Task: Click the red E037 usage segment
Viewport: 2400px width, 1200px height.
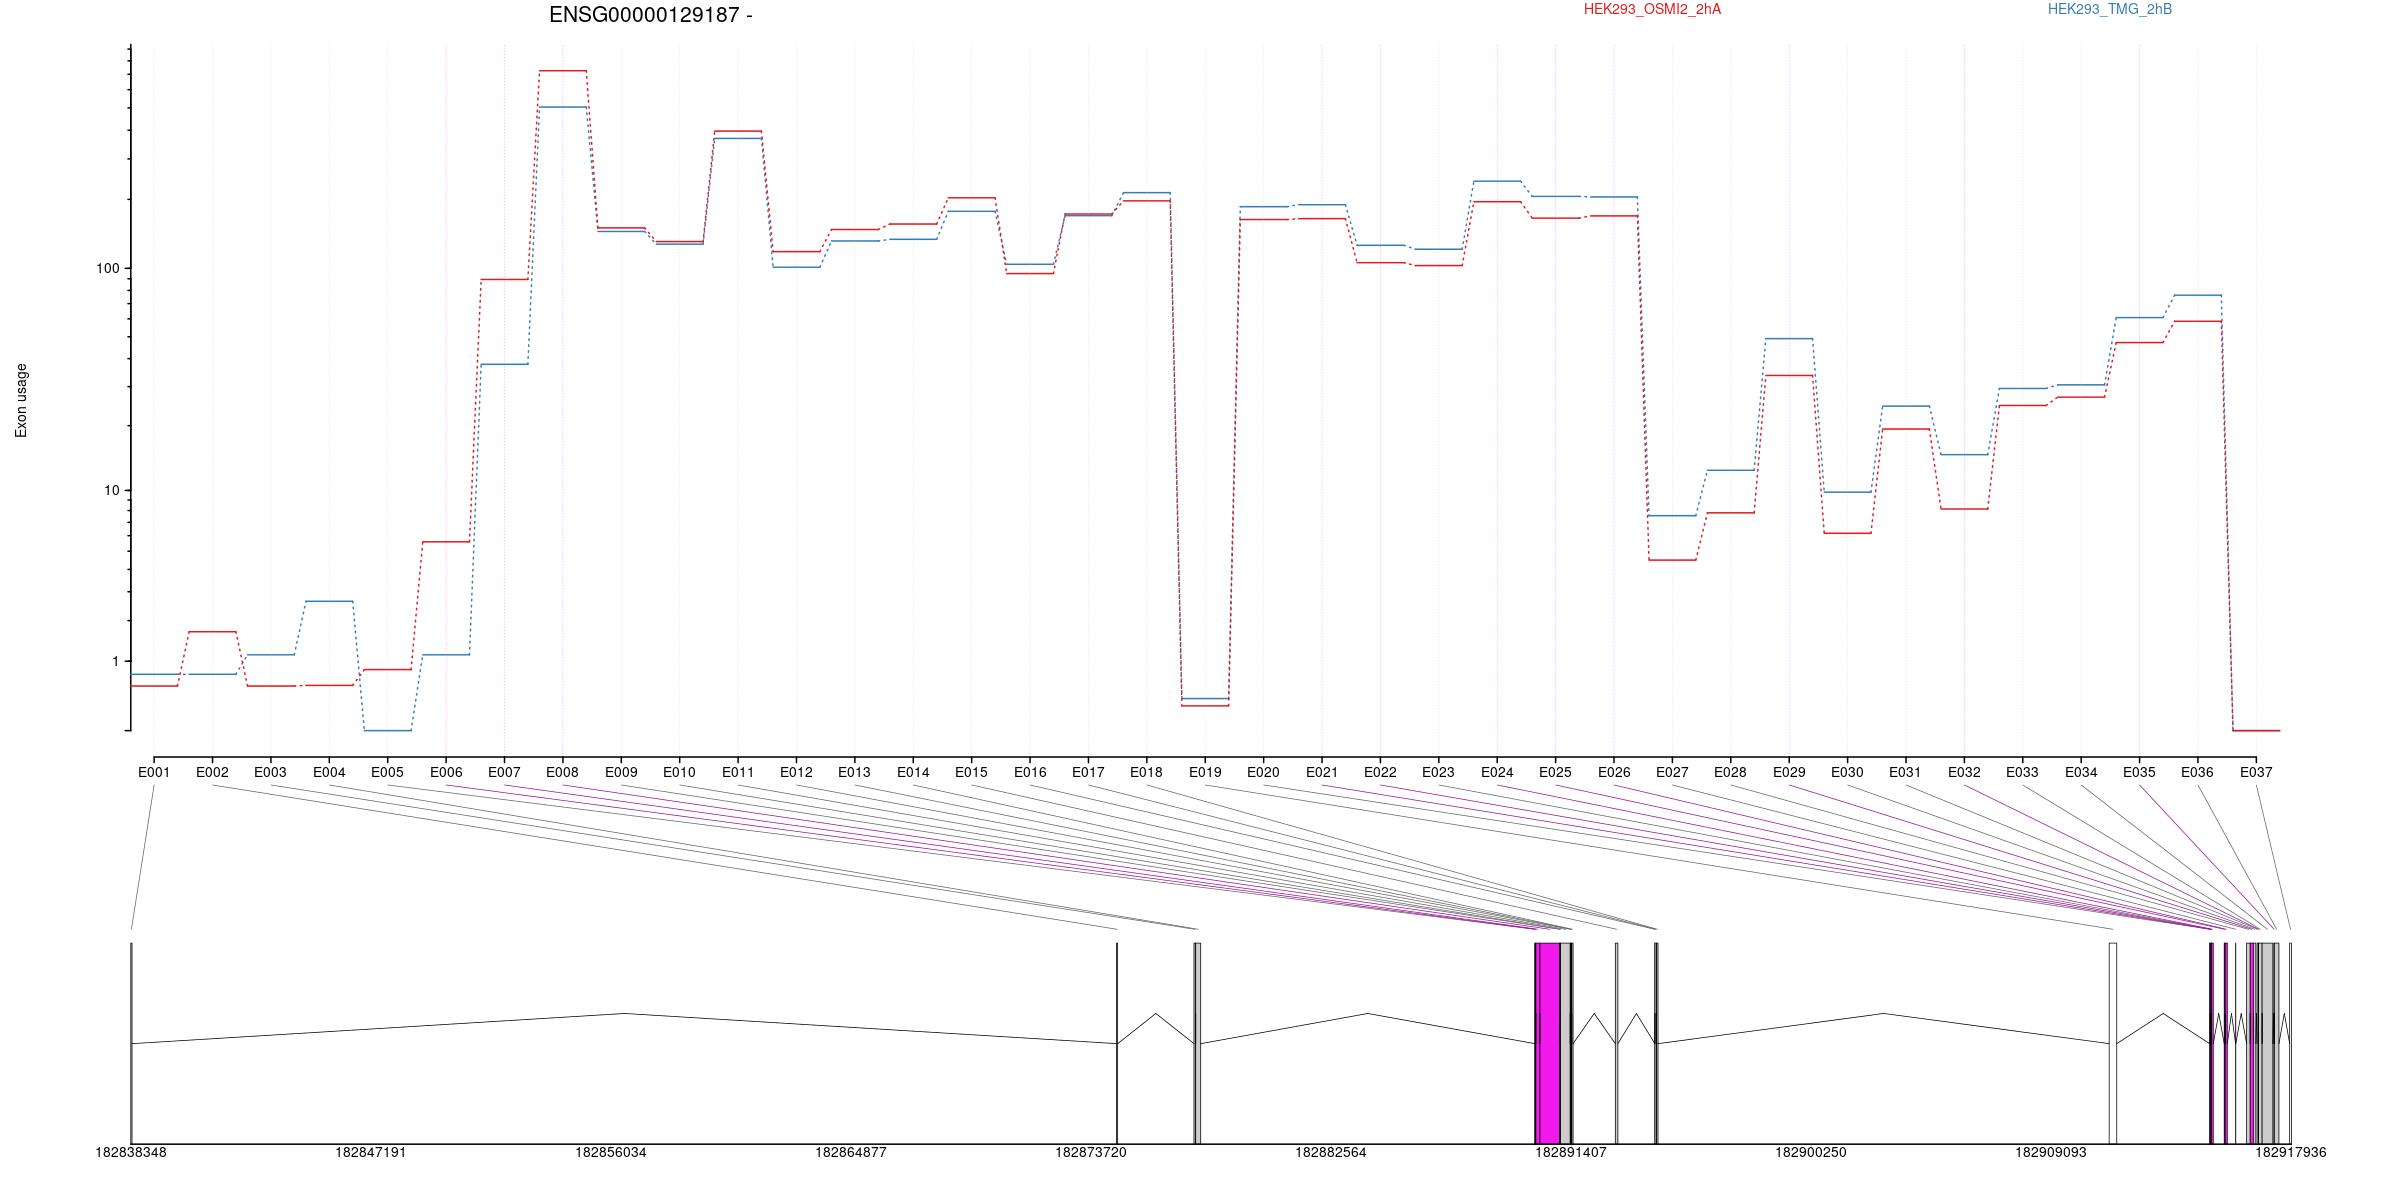Action: [x=2256, y=730]
